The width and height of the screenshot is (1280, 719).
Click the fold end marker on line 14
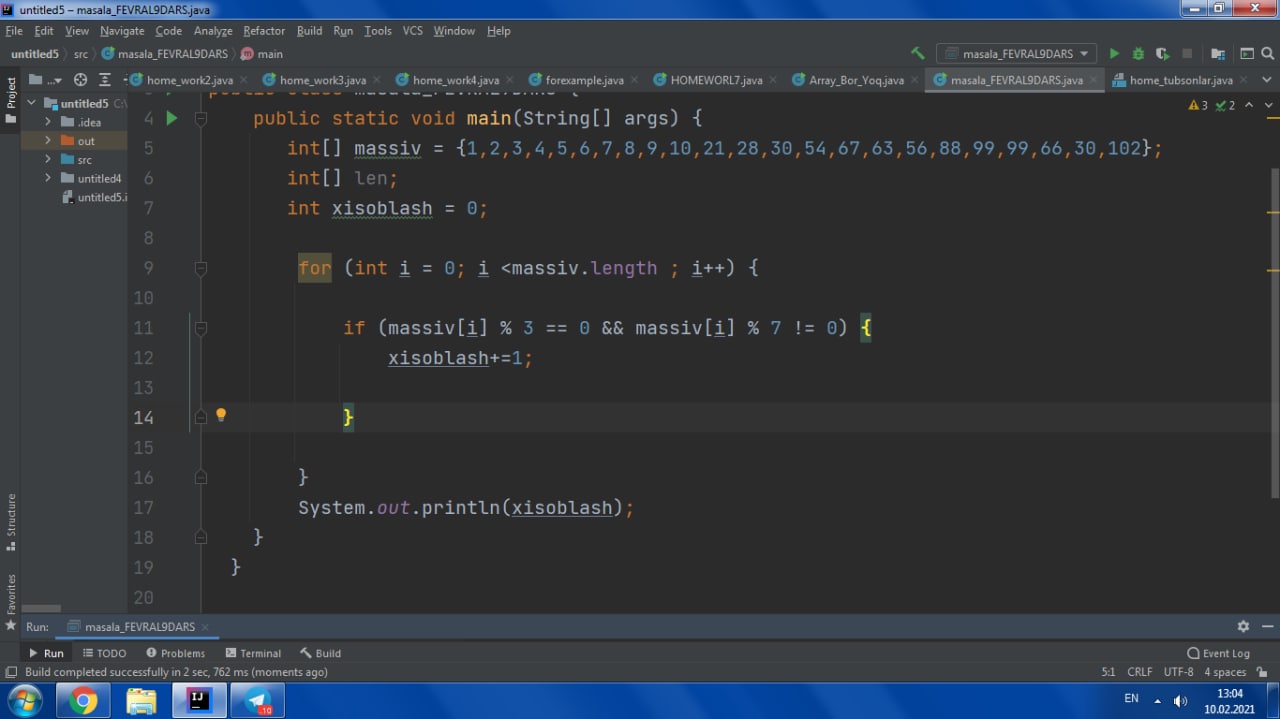(201, 416)
